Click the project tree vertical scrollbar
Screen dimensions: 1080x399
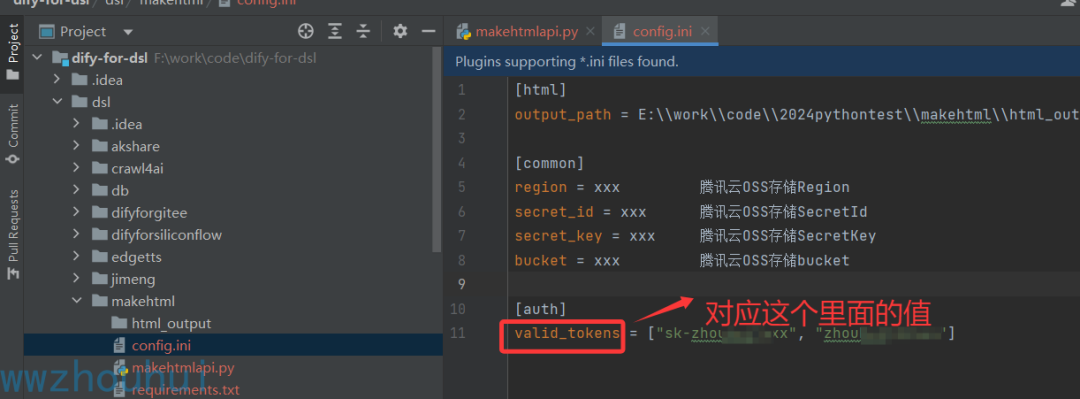(x=437, y=150)
